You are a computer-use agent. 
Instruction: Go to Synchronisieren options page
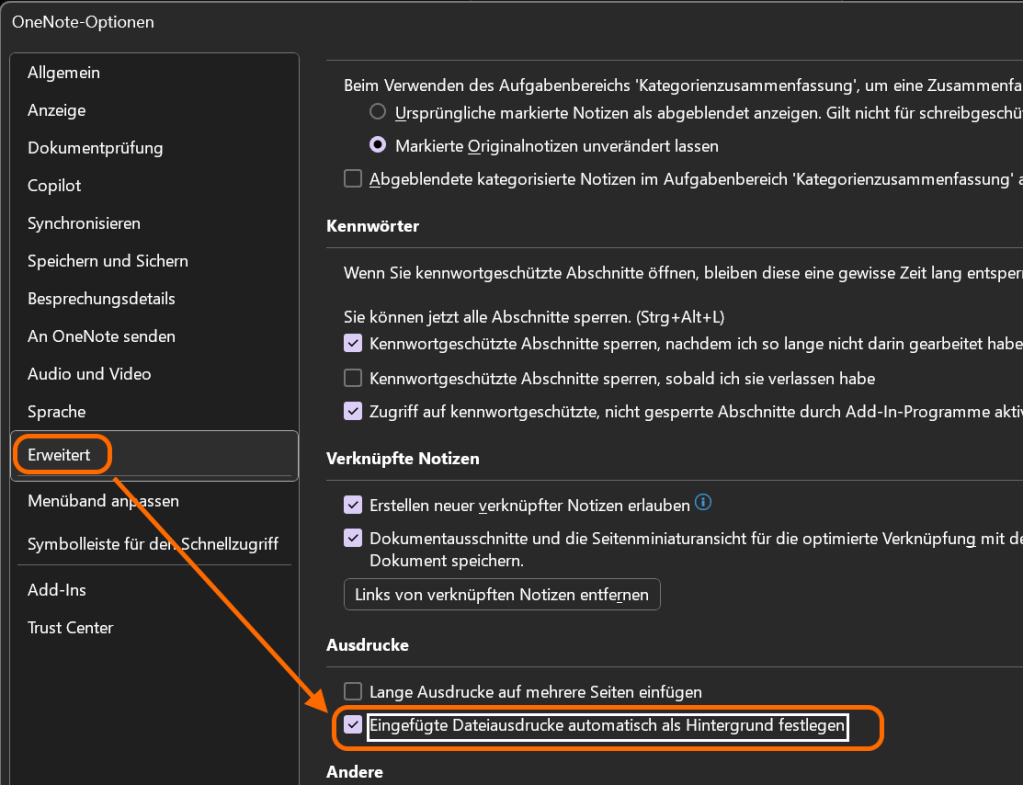84,223
